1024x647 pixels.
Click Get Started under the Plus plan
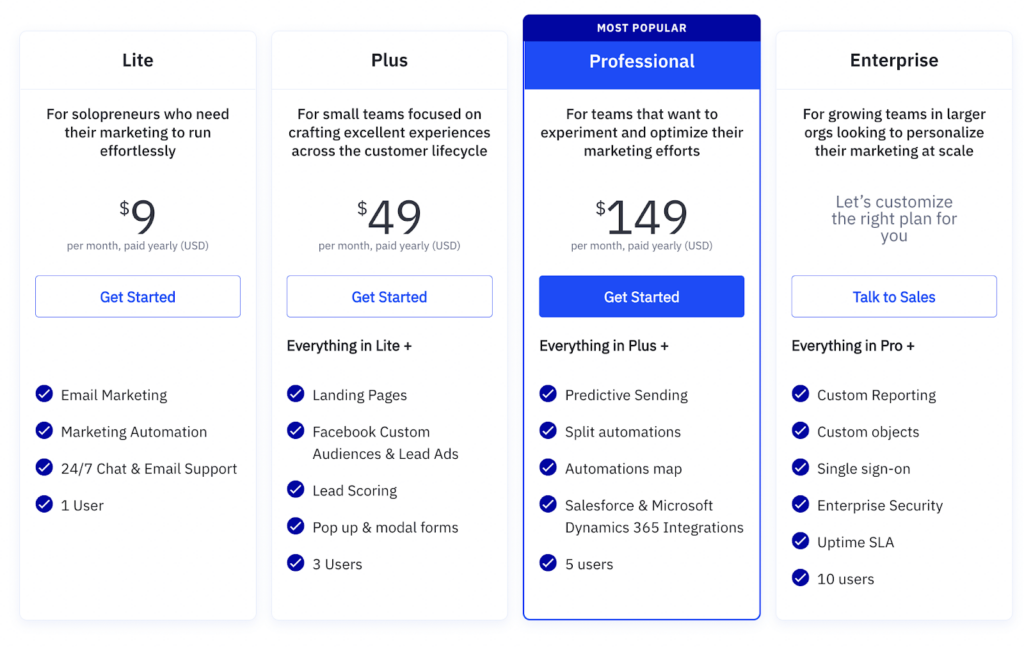[x=389, y=296]
